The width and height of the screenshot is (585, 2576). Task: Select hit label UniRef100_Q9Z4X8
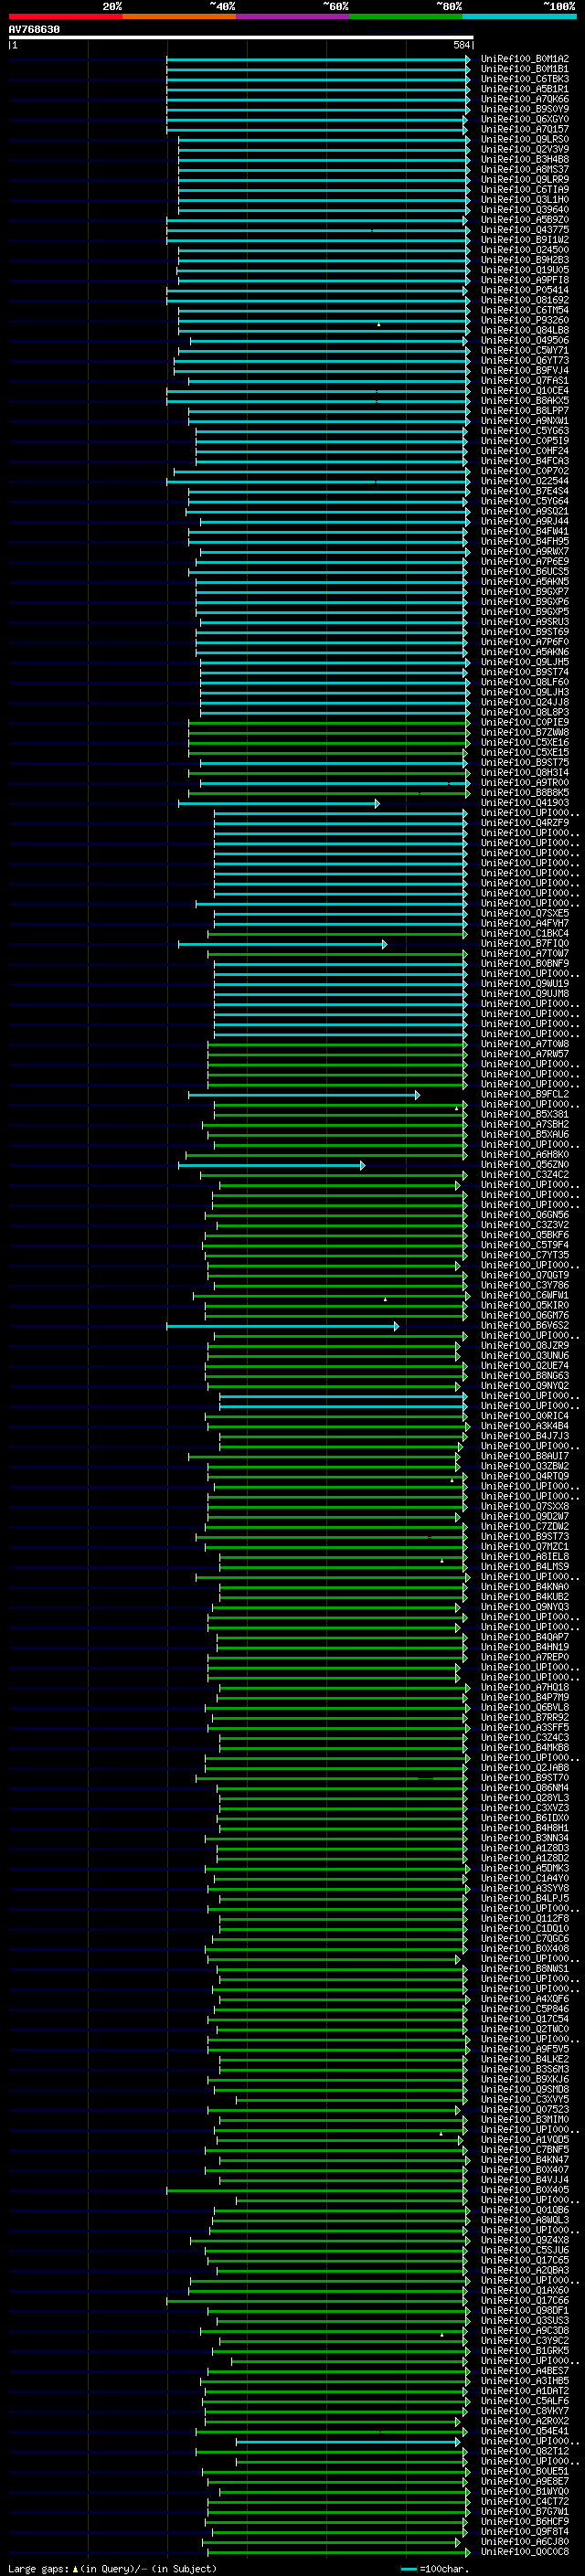coord(525,2242)
